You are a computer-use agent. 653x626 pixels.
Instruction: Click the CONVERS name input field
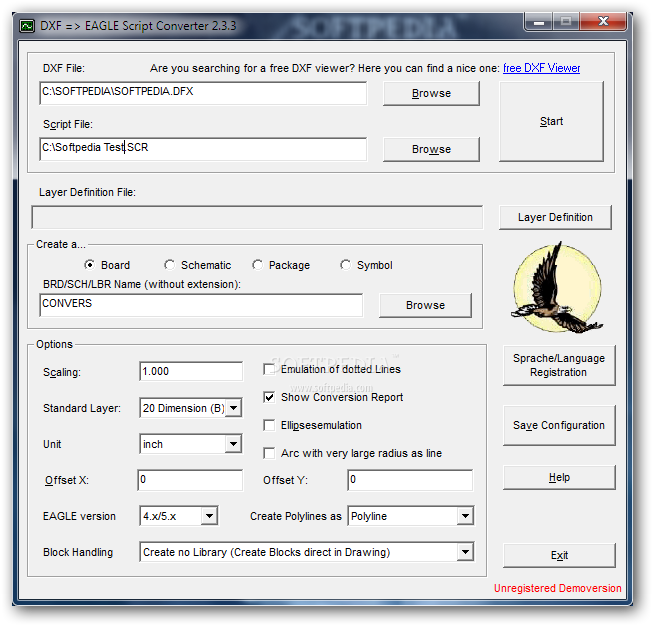(201, 305)
